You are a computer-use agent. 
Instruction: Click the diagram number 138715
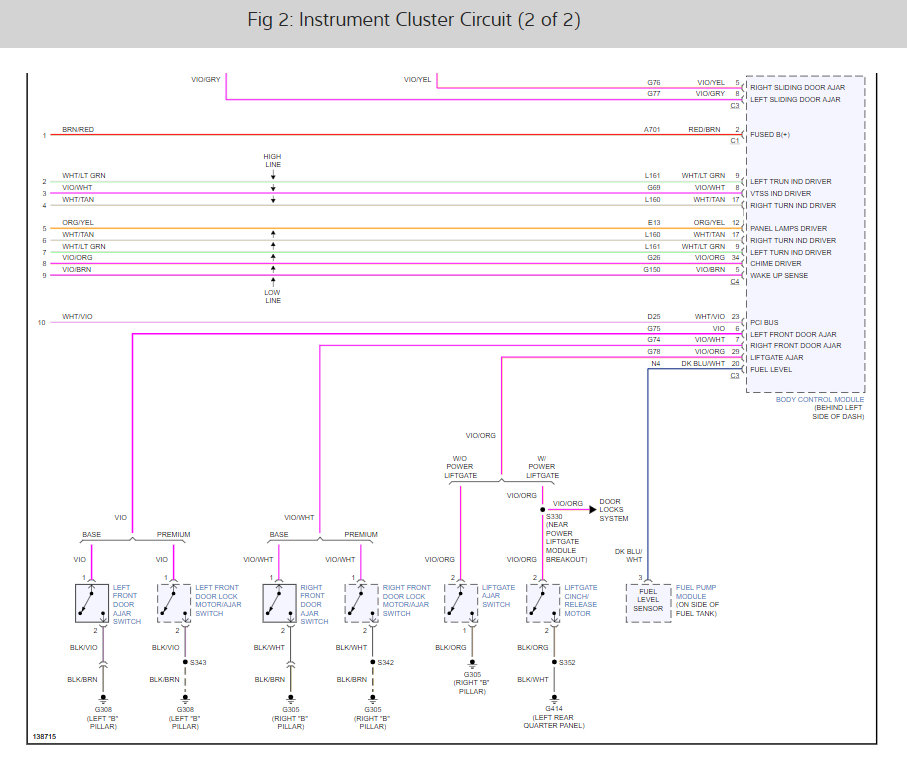(x=45, y=736)
